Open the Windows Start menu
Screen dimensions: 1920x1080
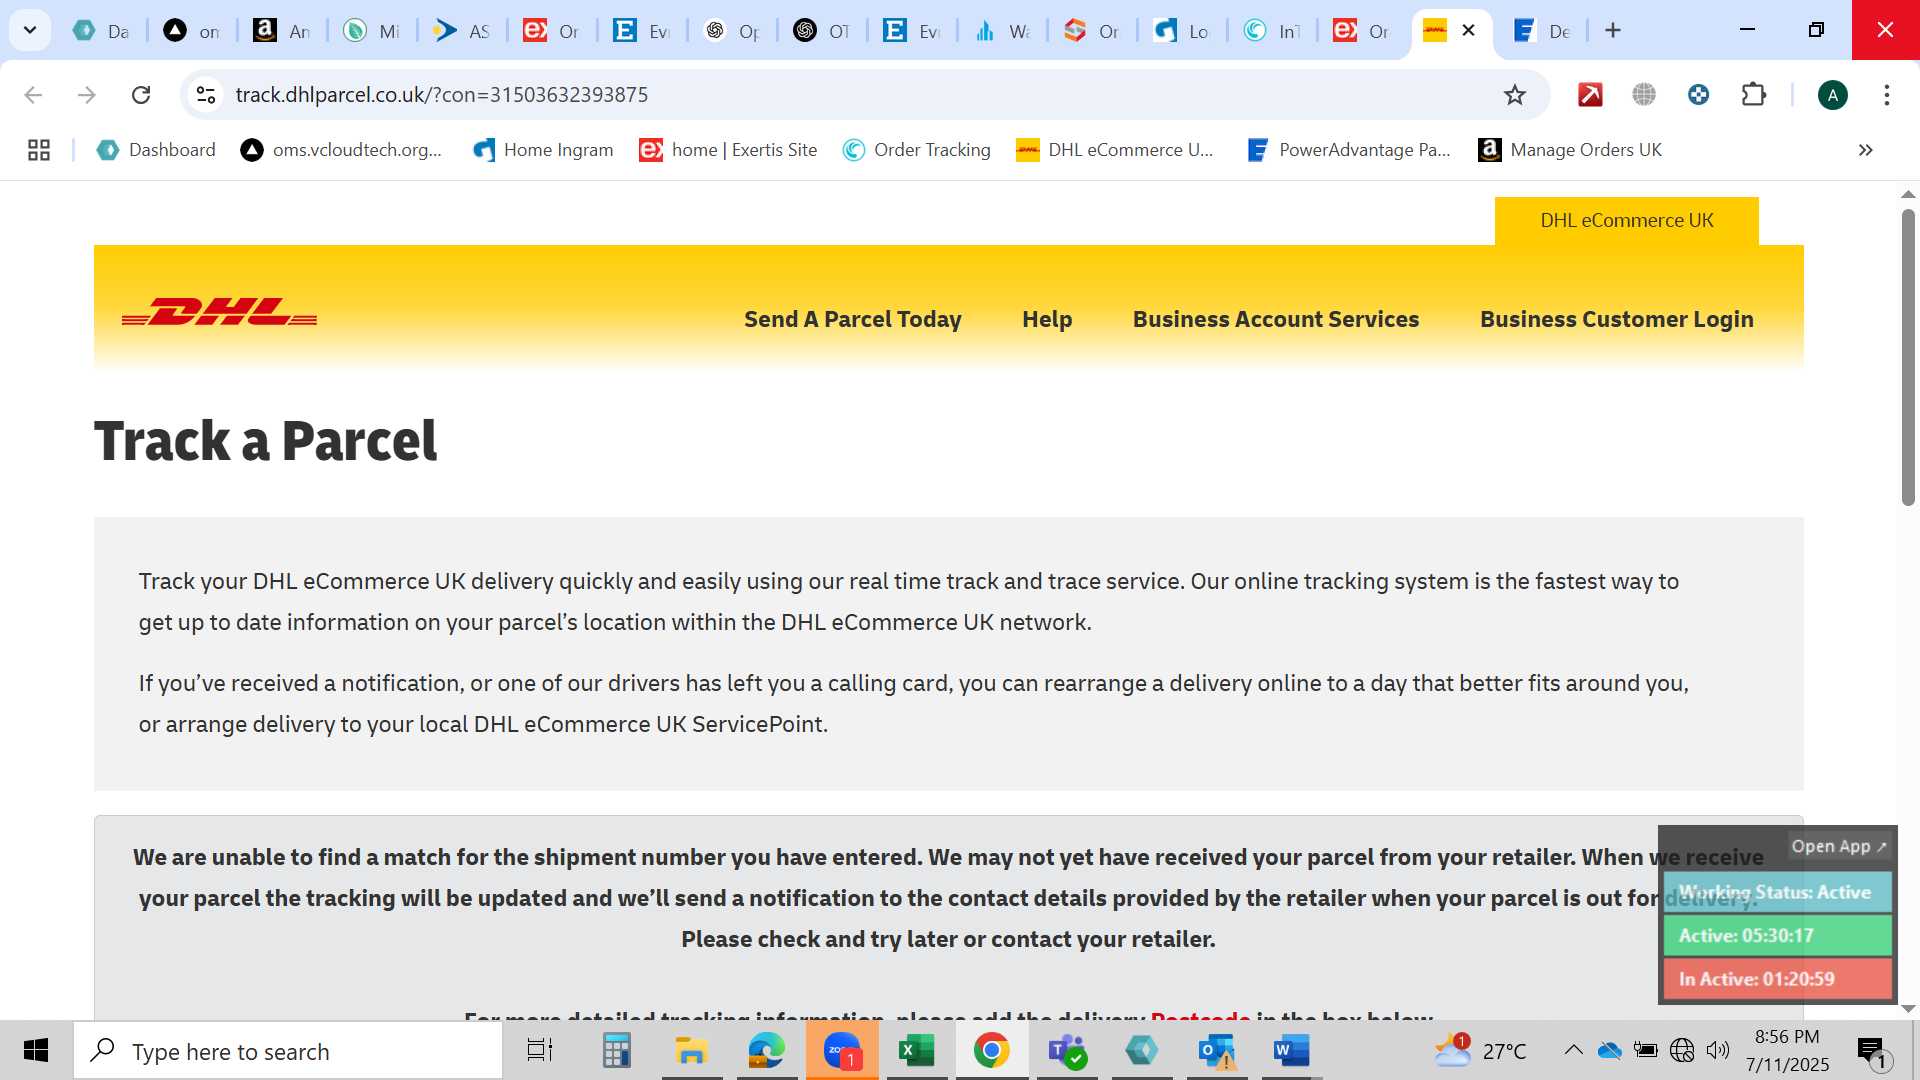36,1050
